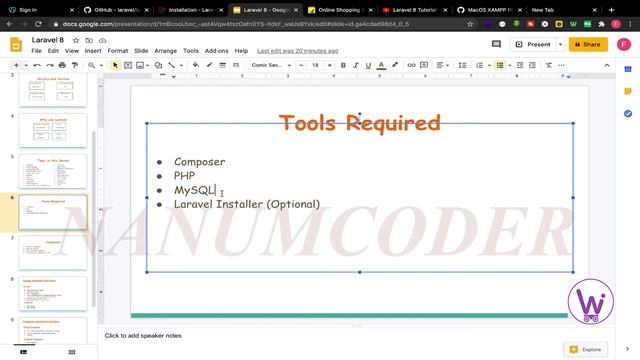
Task: Open the border color picker
Action: coord(209,65)
